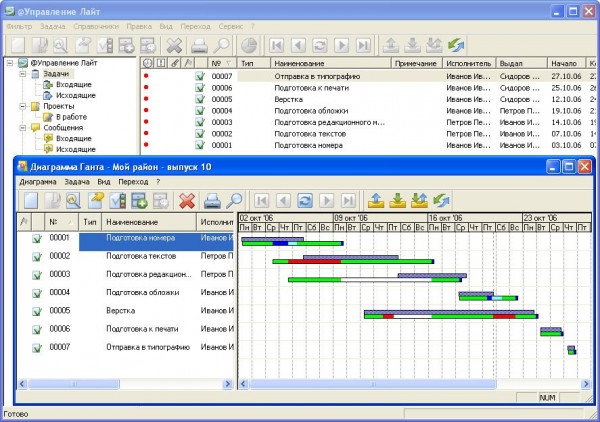Open the document preview icon in Gantt toolbar
Image resolution: width=600 pixels, height=422 pixels.
(x=73, y=200)
